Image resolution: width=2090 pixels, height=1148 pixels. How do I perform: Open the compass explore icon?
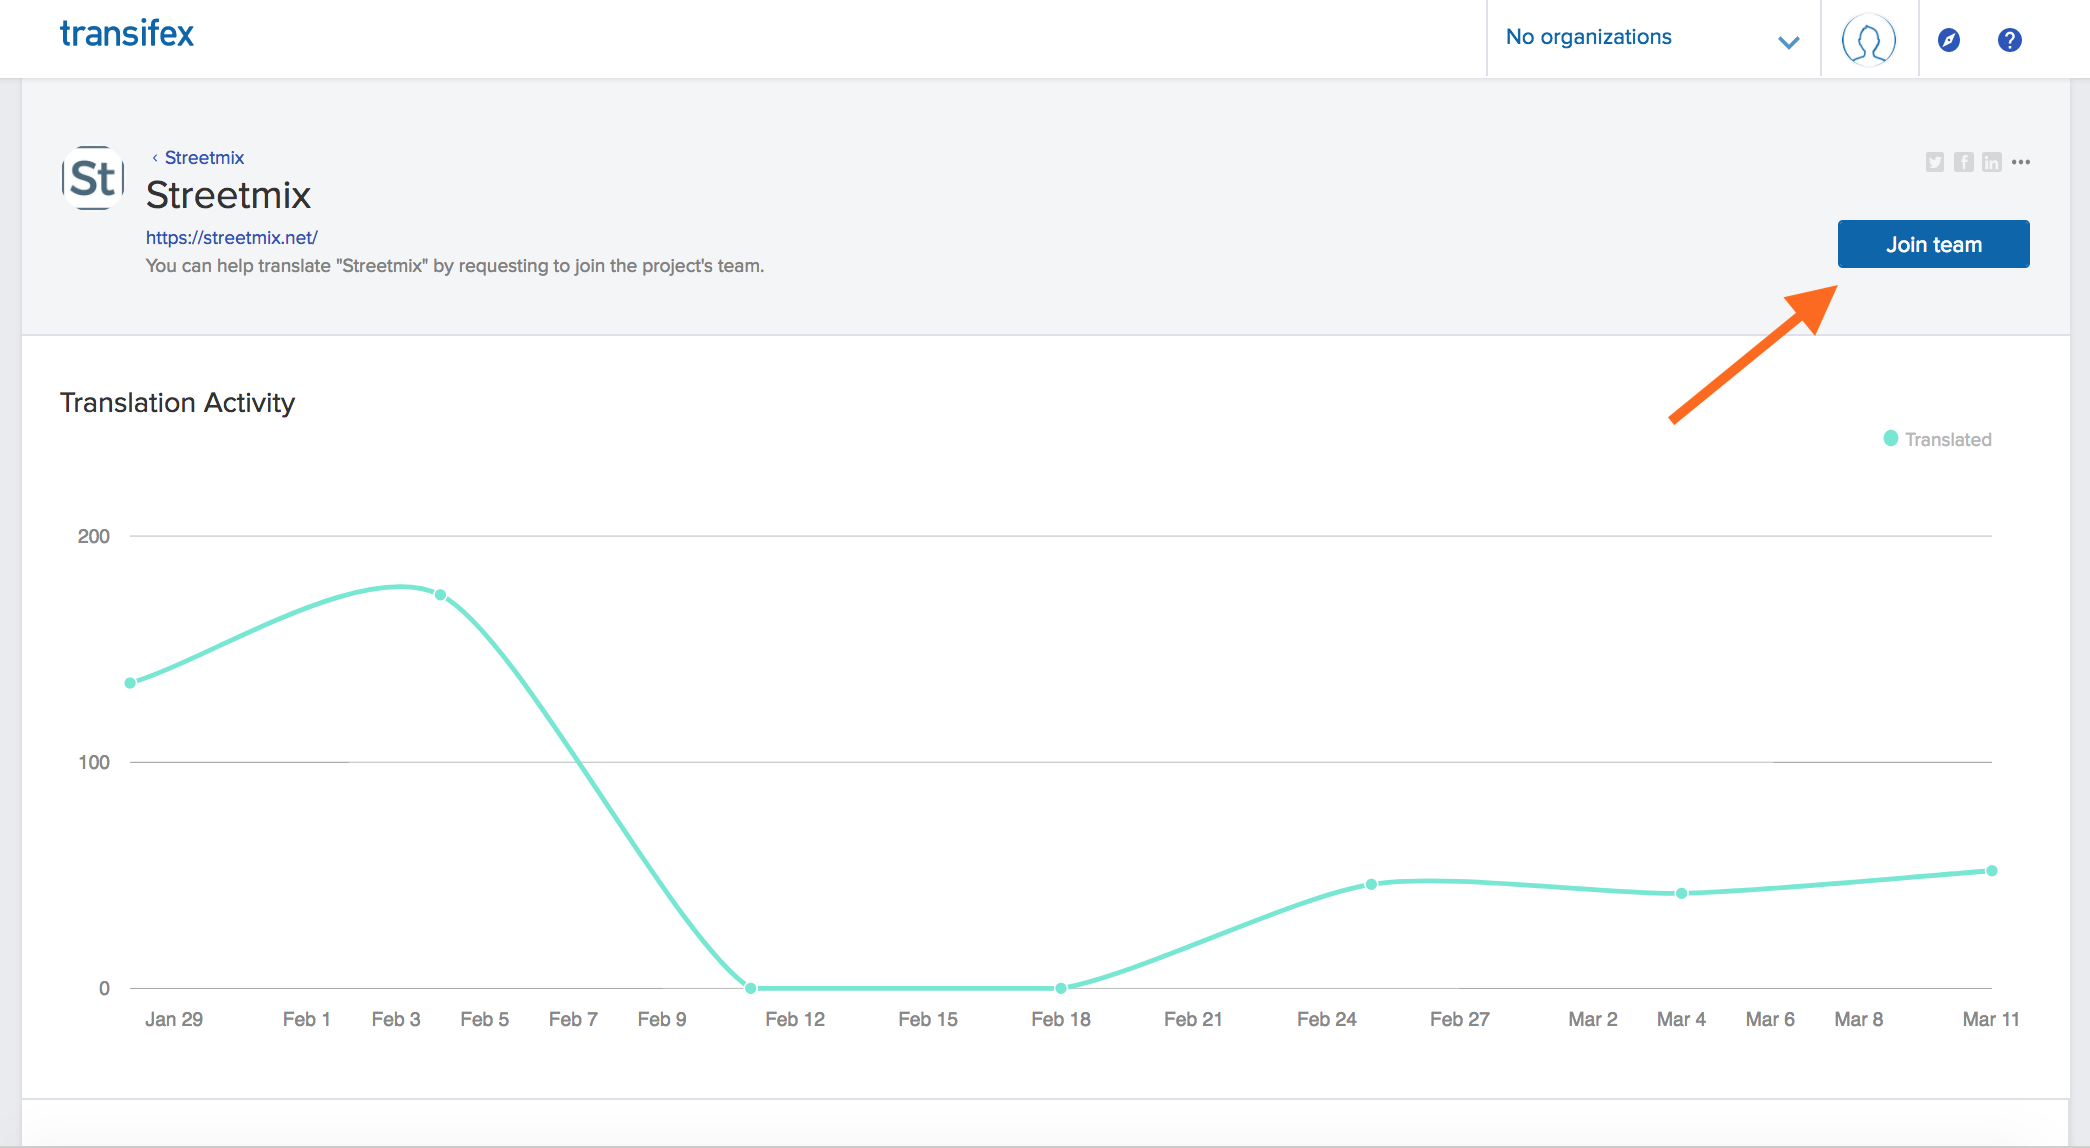pyautogui.click(x=1948, y=40)
